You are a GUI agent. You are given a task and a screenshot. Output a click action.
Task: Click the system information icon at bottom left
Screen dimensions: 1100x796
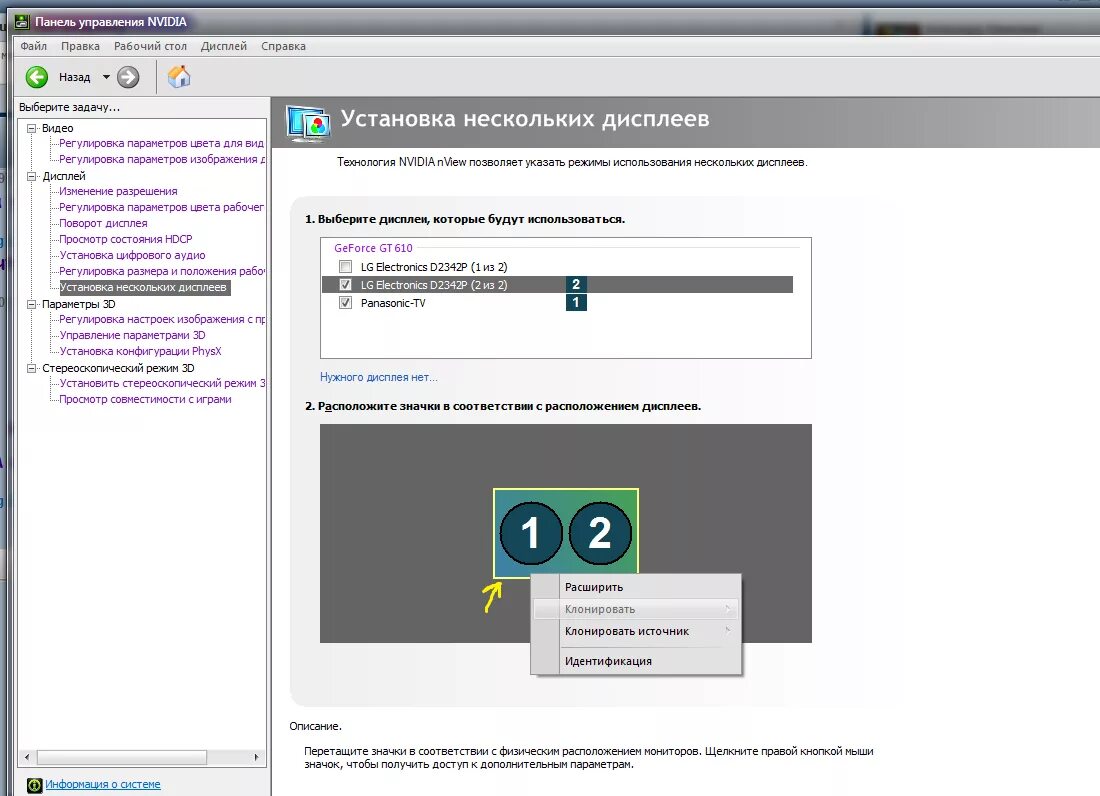click(x=34, y=785)
